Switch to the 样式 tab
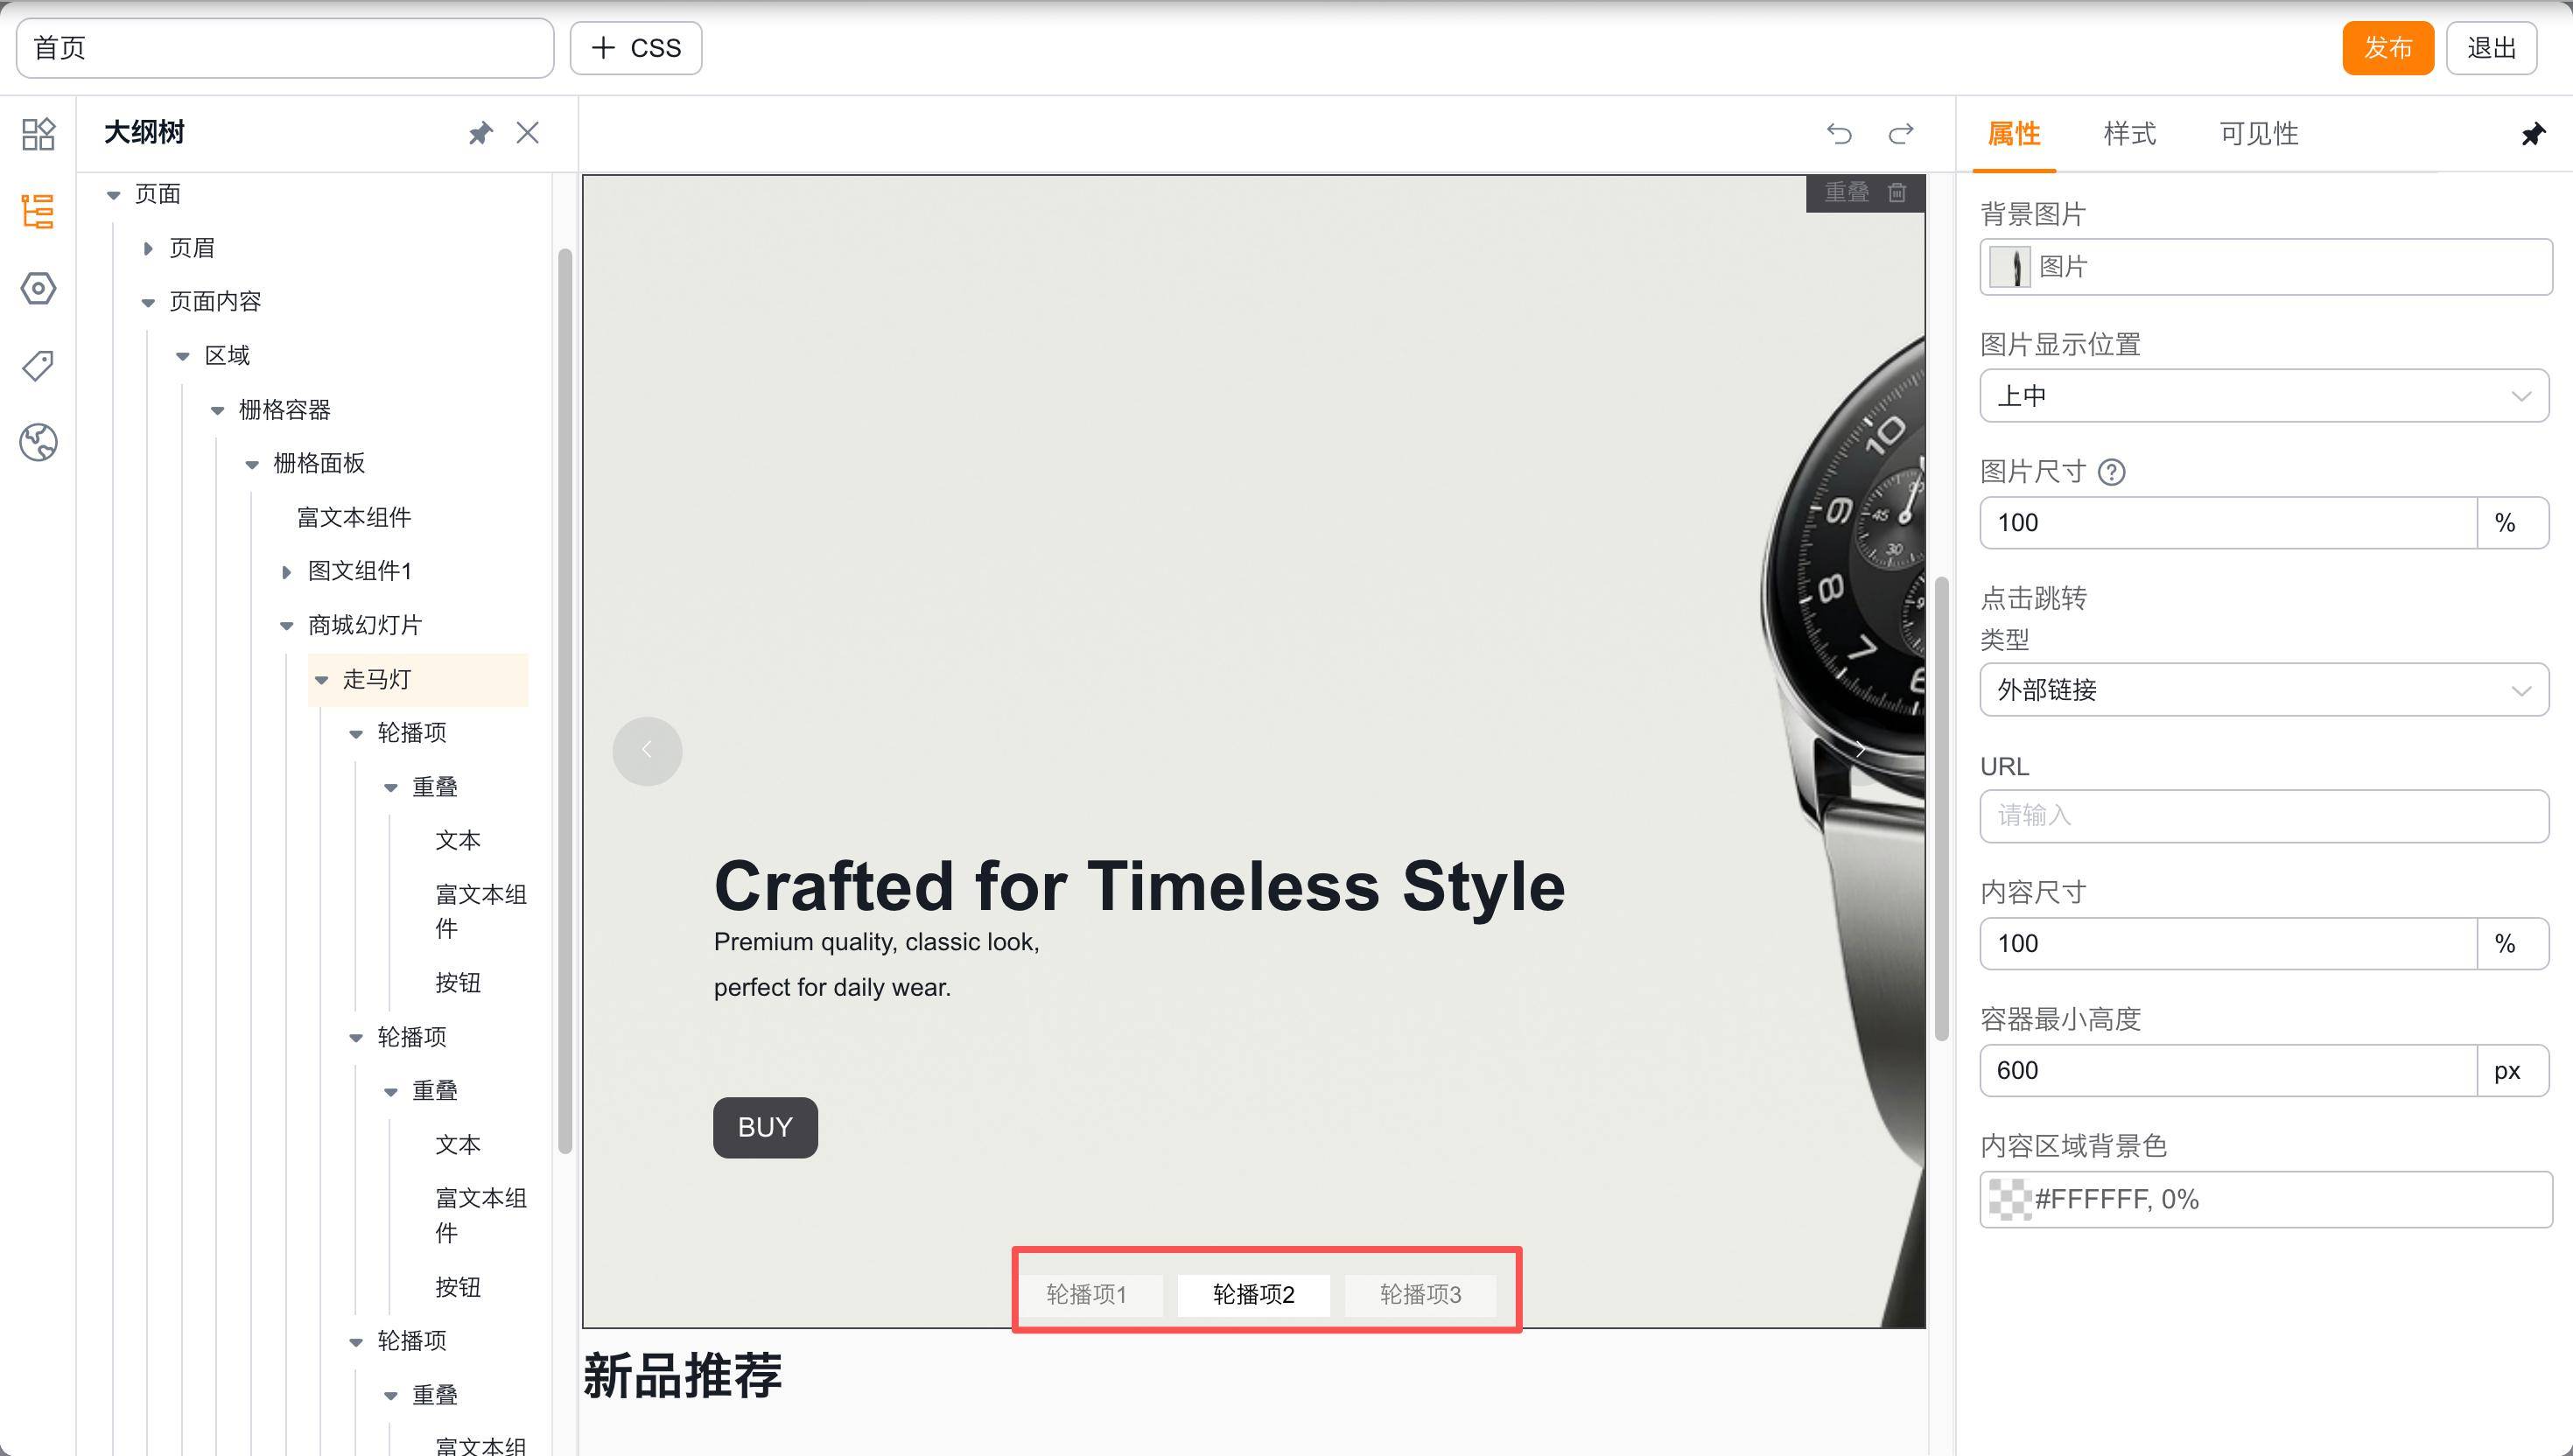Image resolution: width=2573 pixels, height=1456 pixels. click(x=2129, y=134)
